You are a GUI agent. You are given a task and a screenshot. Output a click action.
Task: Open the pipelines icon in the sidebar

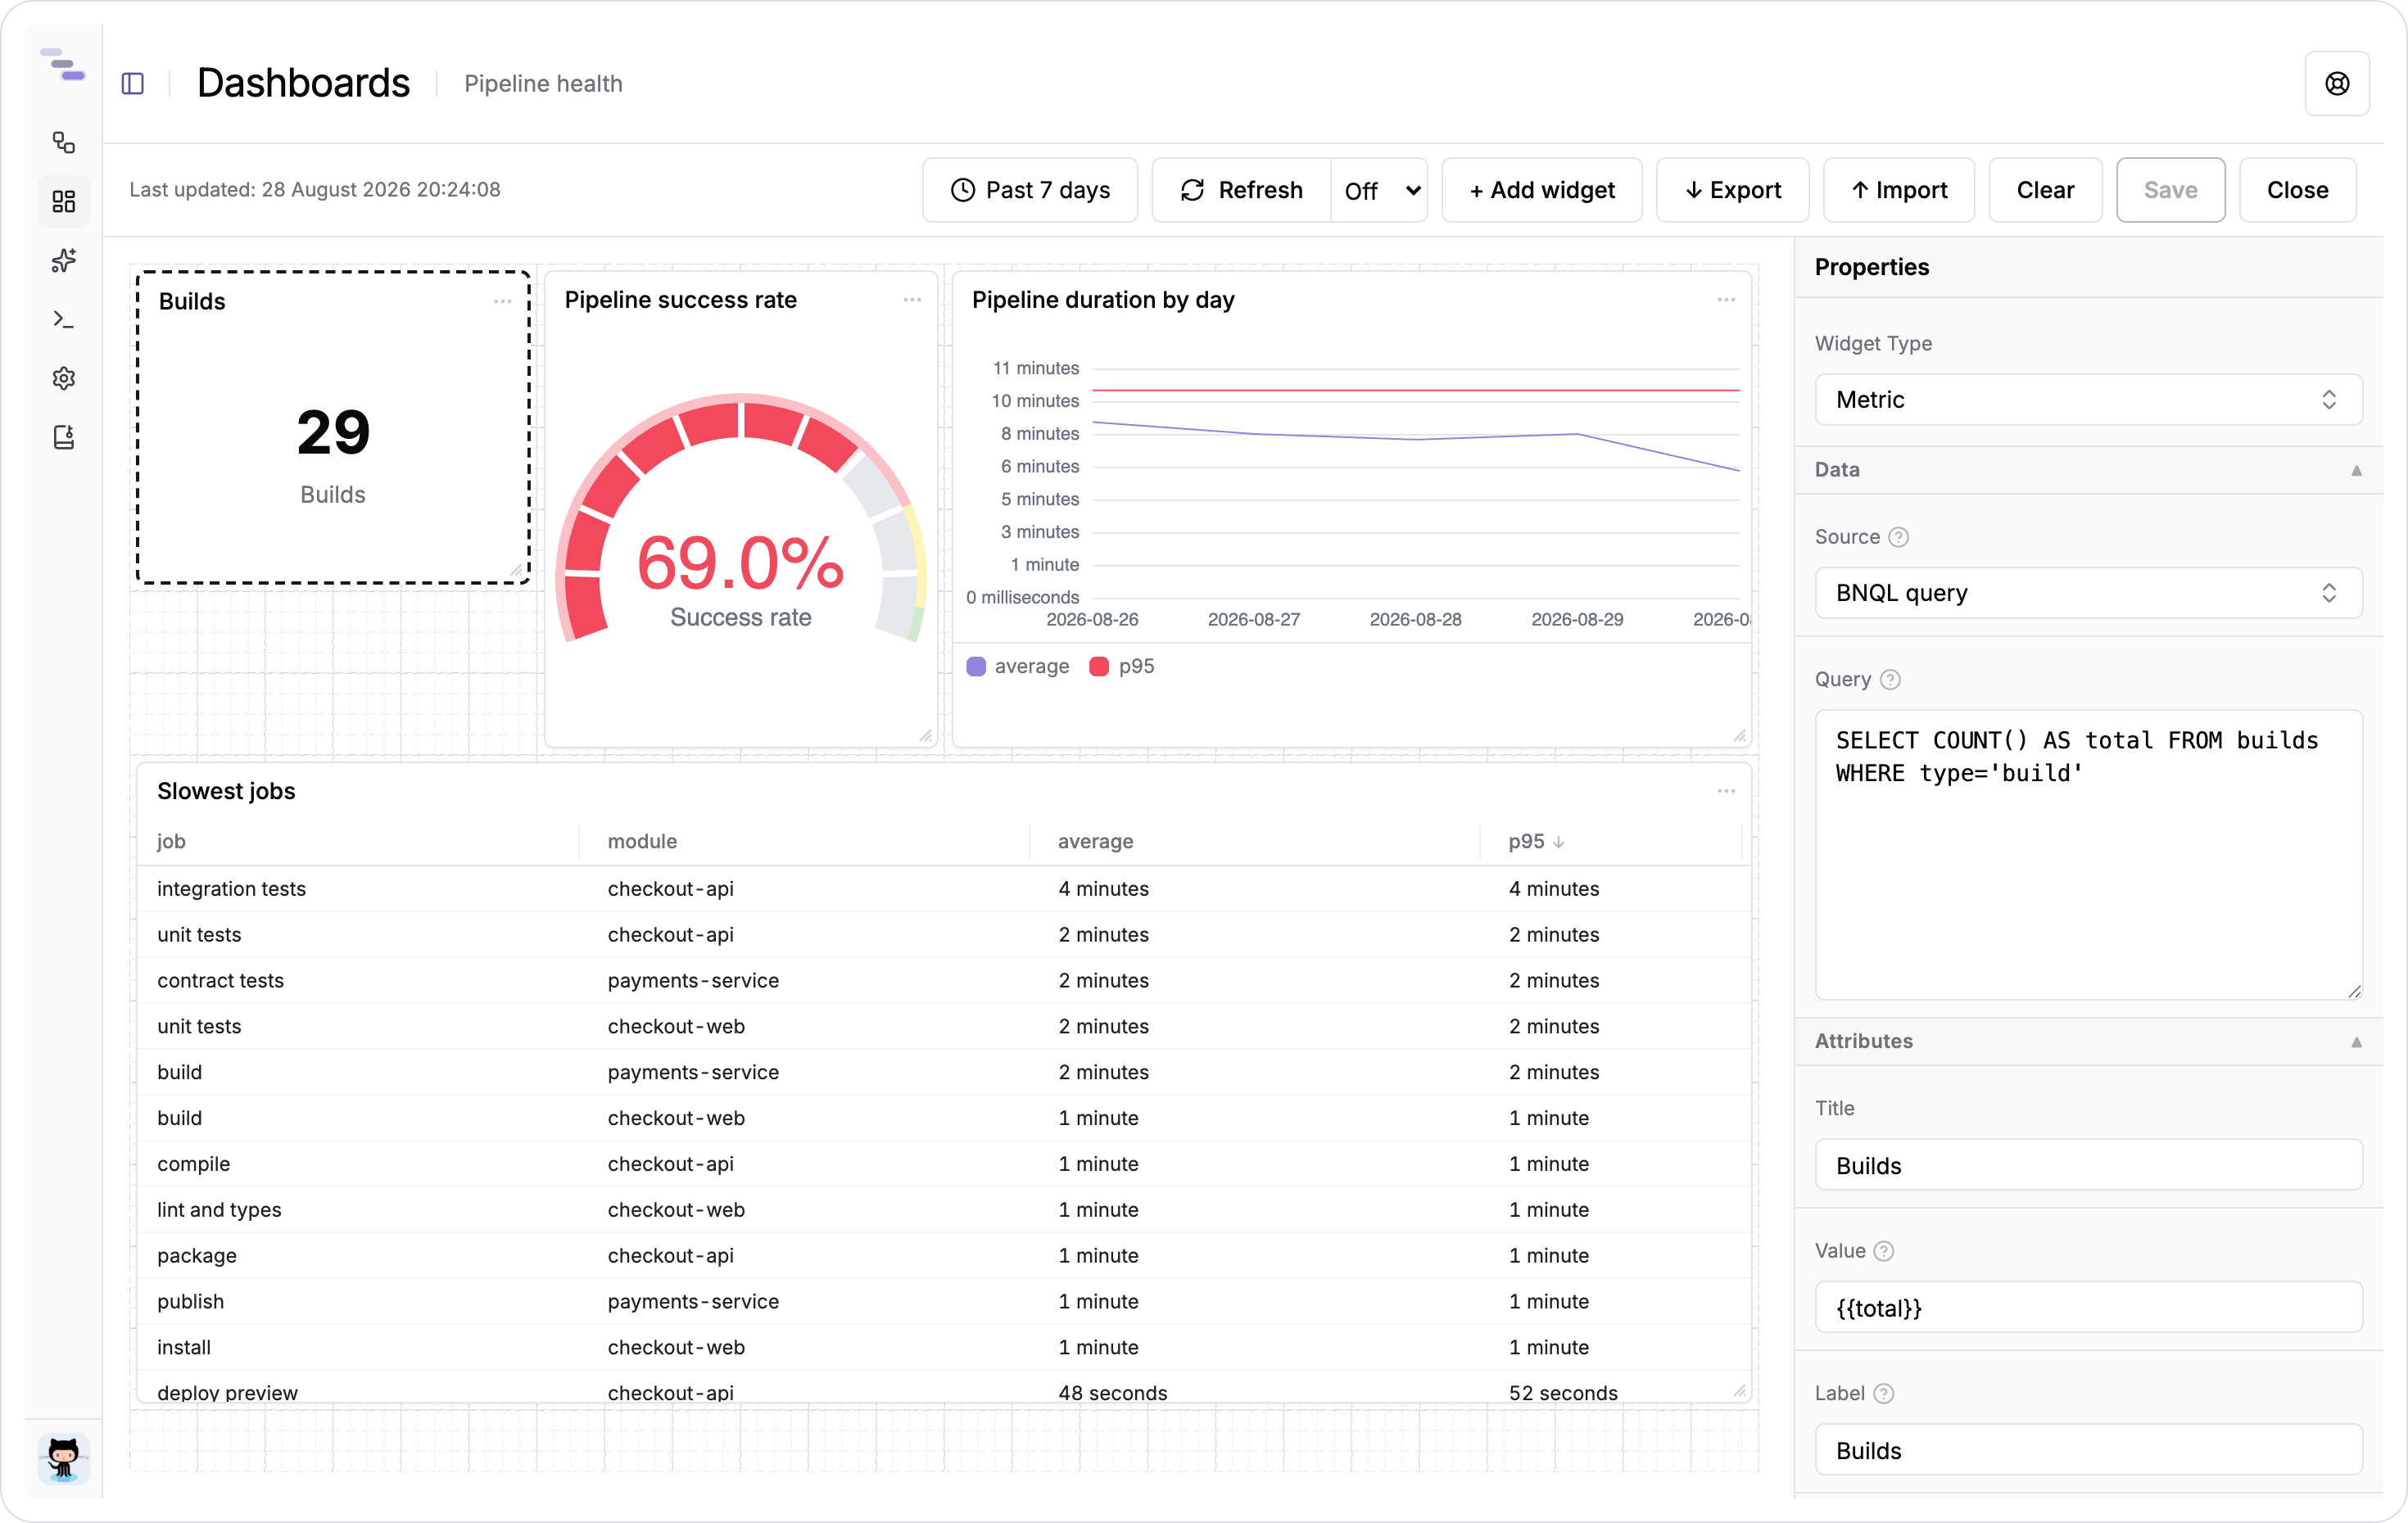(x=64, y=143)
